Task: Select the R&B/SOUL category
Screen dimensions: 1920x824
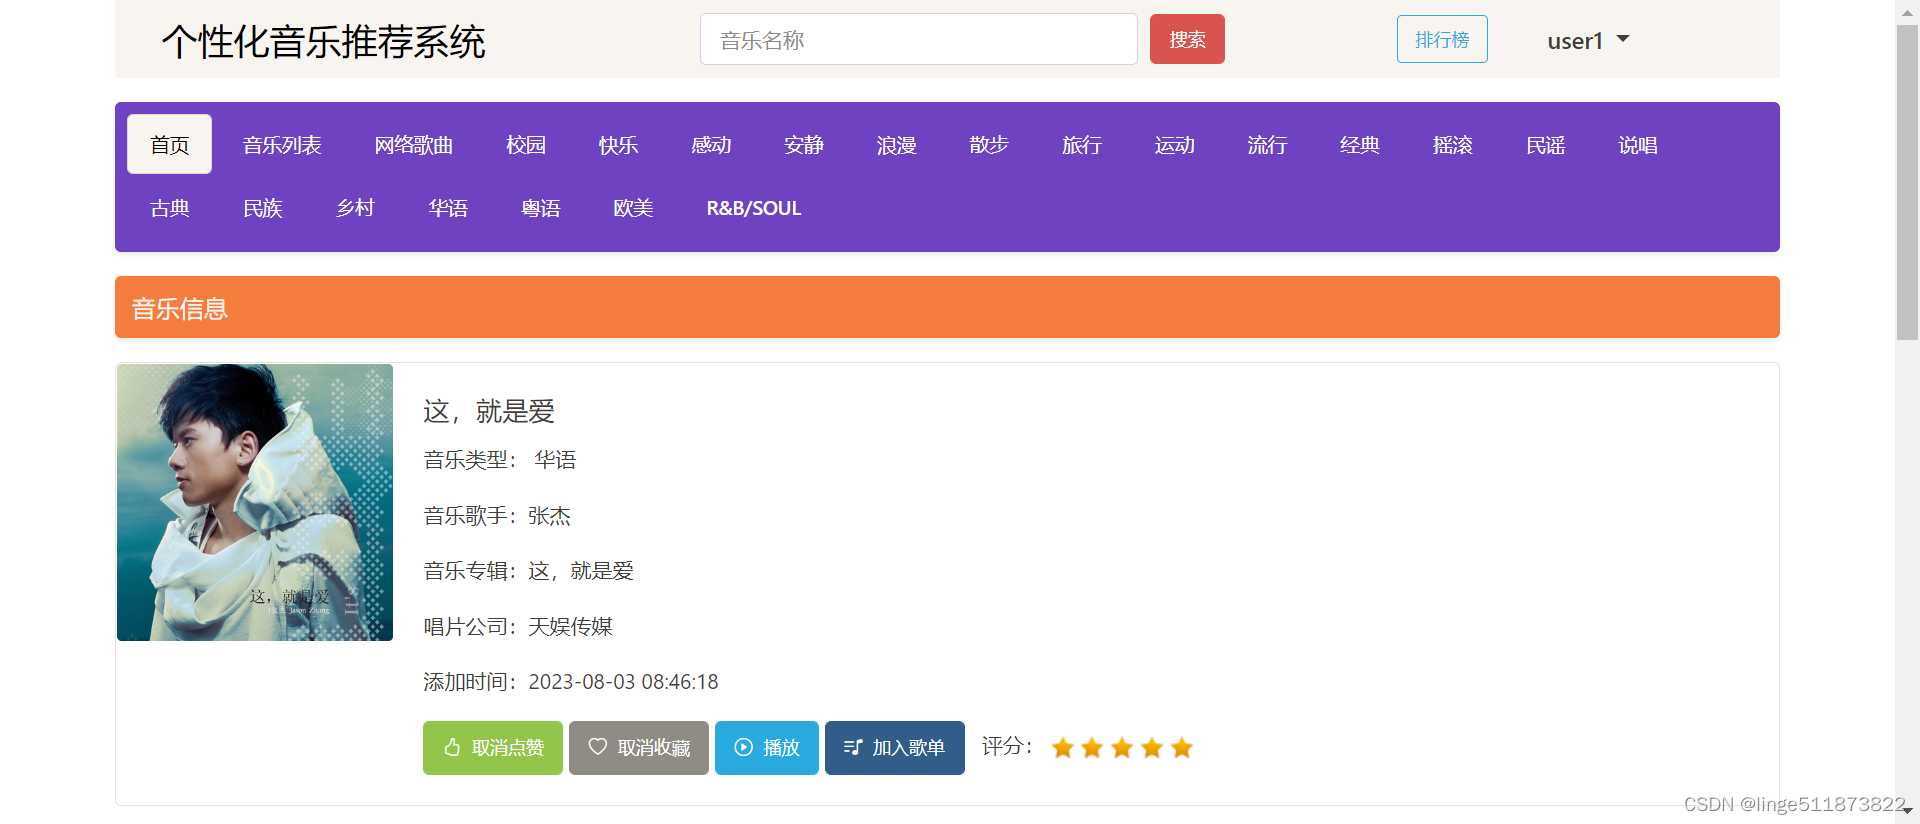Action: coord(754,207)
